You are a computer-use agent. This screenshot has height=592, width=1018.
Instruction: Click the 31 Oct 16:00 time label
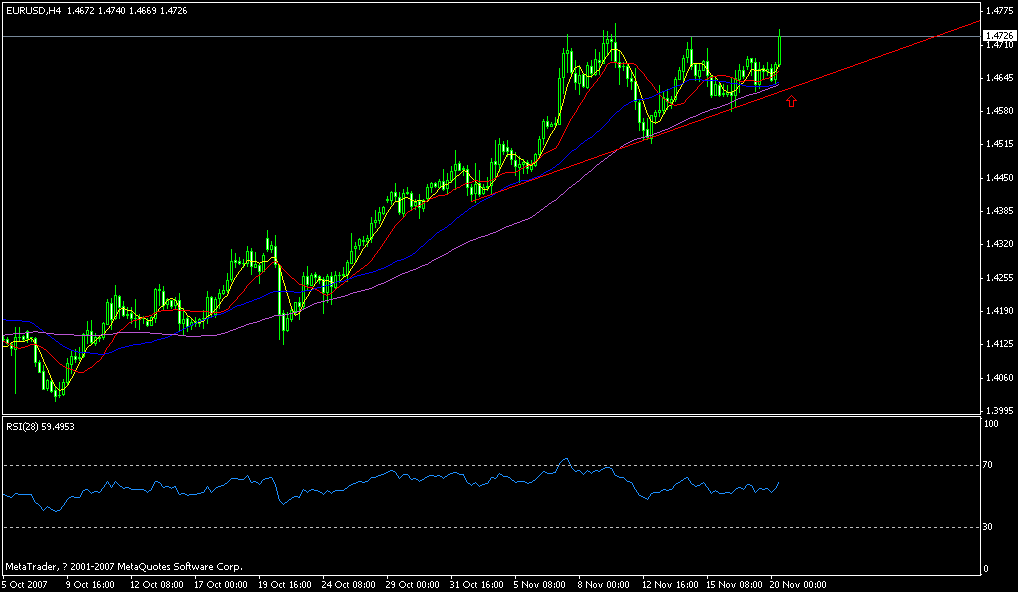tap(477, 585)
